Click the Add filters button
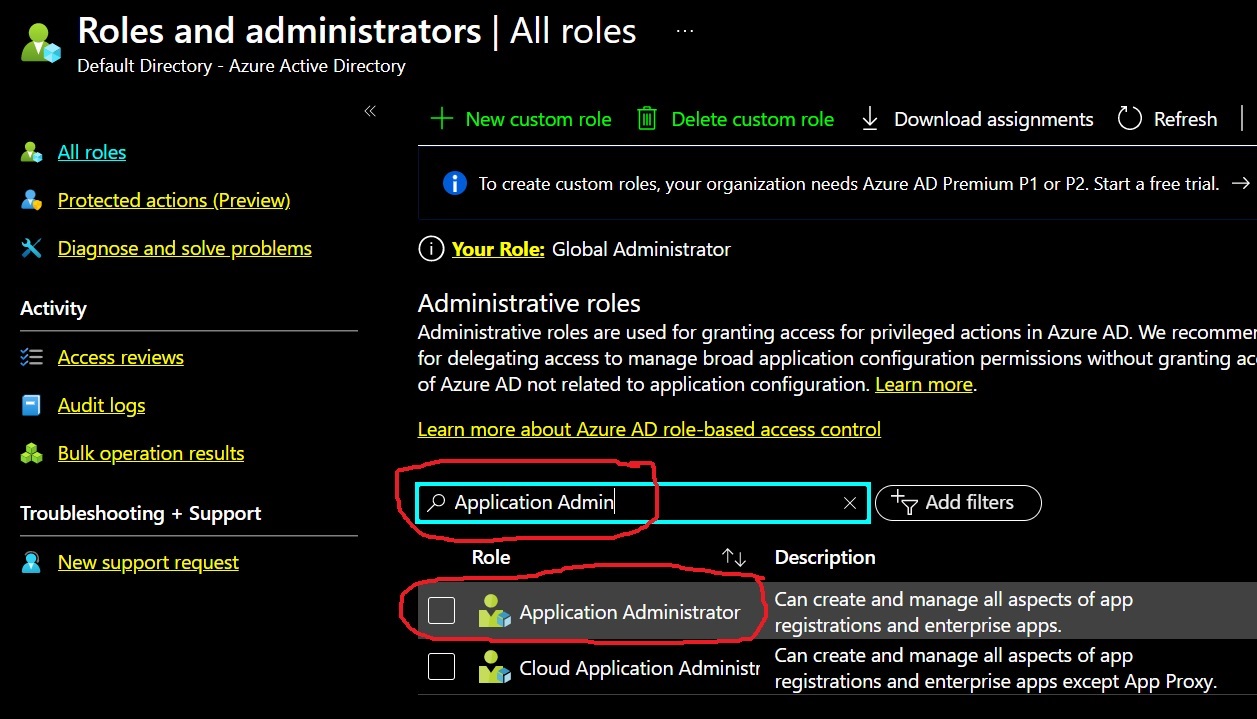Image resolution: width=1257 pixels, height=719 pixels. click(958, 502)
